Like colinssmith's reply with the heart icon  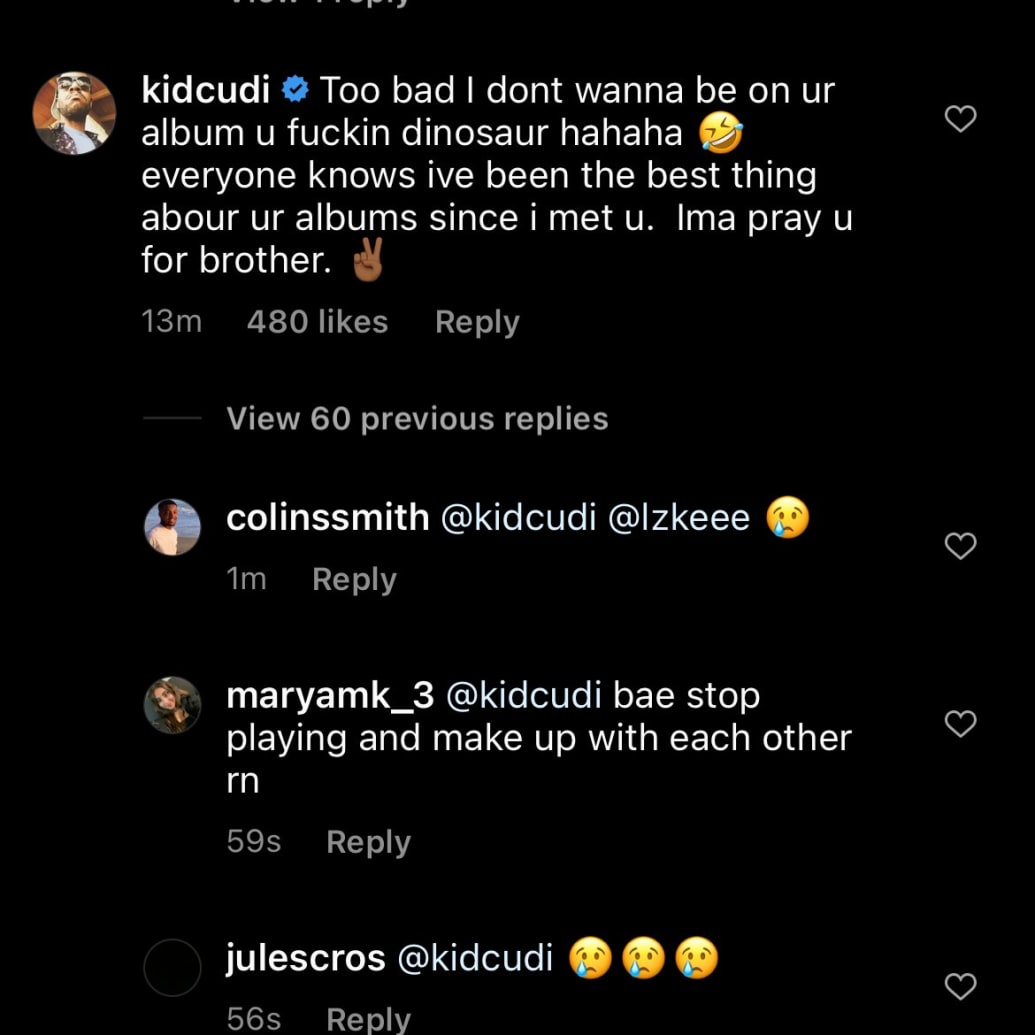(x=960, y=546)
